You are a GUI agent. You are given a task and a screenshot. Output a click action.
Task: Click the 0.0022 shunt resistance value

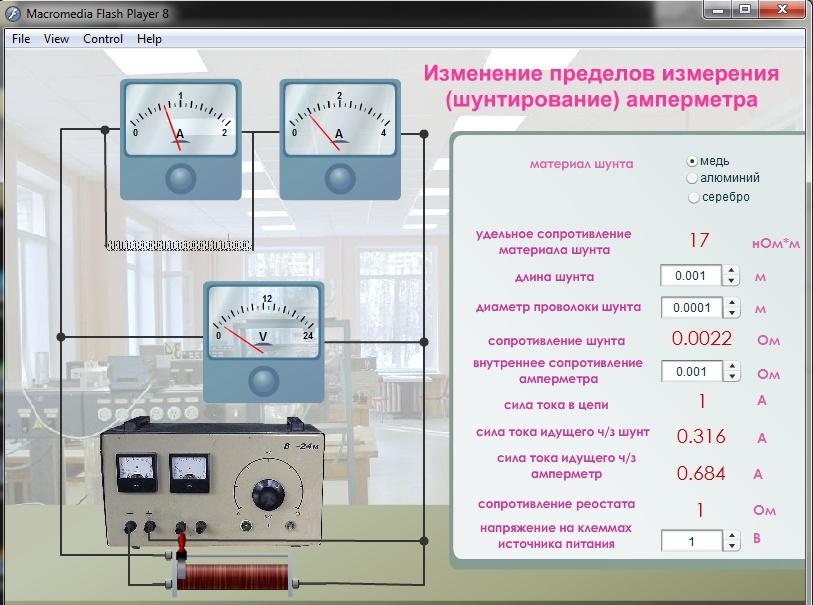[x=702, y=339]
